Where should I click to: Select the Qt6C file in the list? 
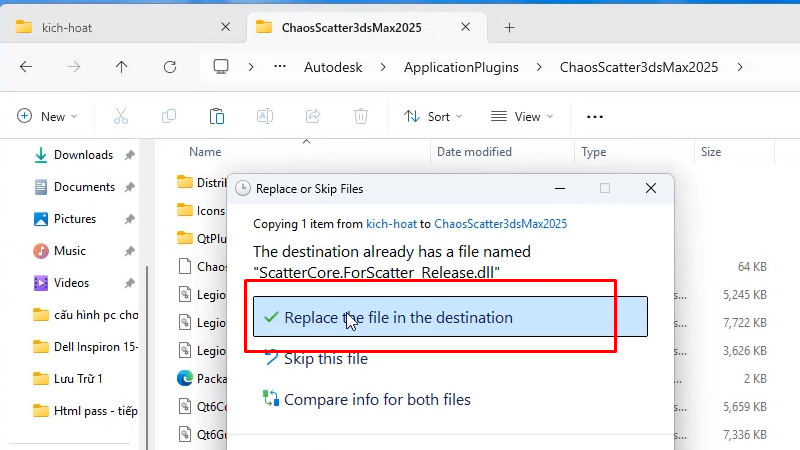pos(201,407)
